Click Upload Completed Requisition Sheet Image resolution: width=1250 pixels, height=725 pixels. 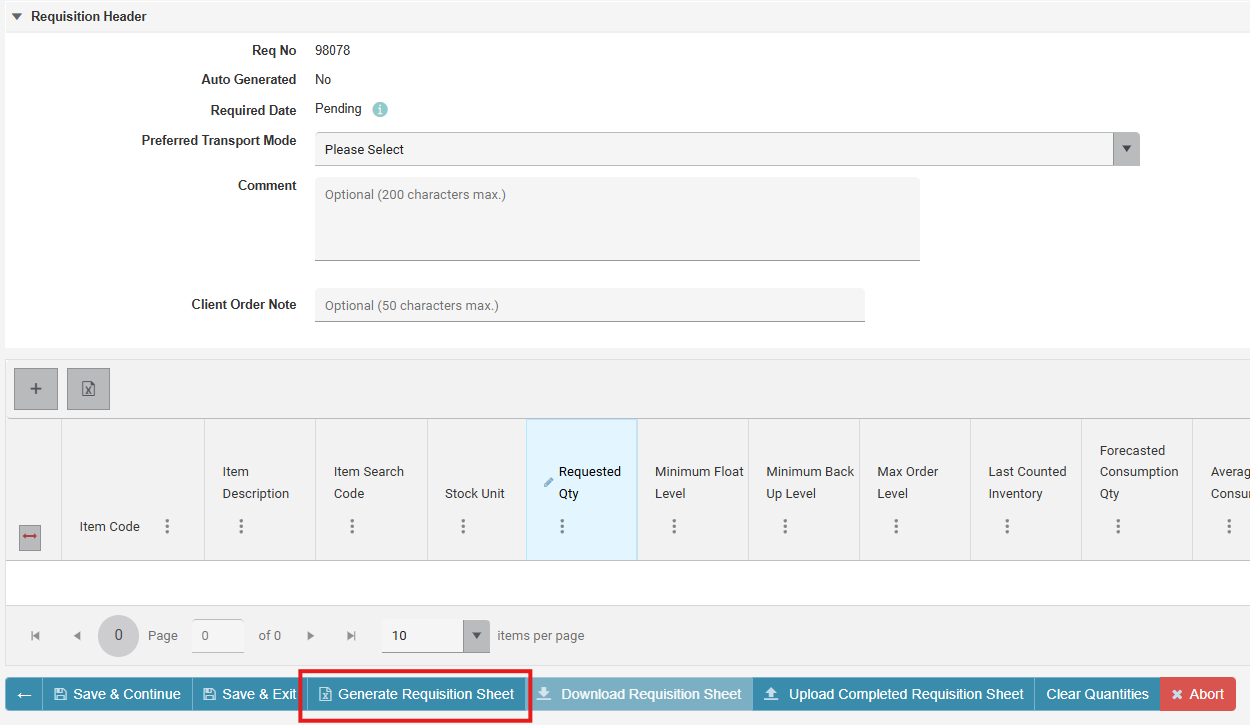coord(895,694)
